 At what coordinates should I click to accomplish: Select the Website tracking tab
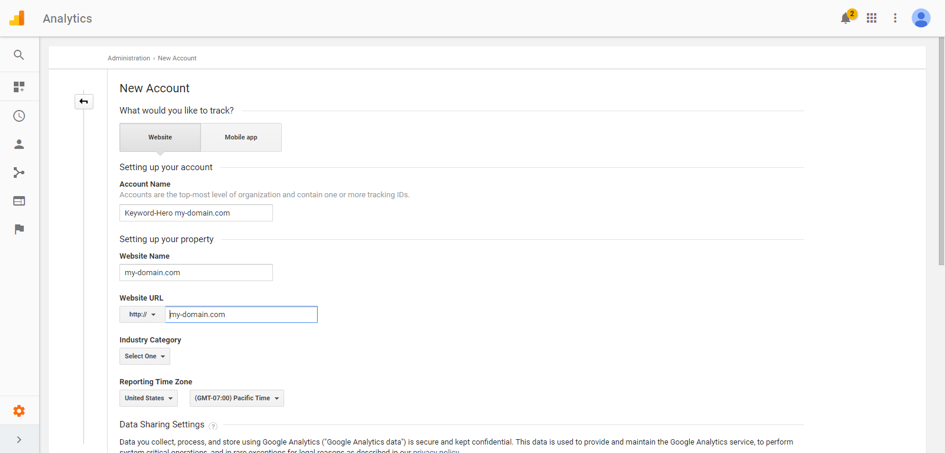pos(160,137)
